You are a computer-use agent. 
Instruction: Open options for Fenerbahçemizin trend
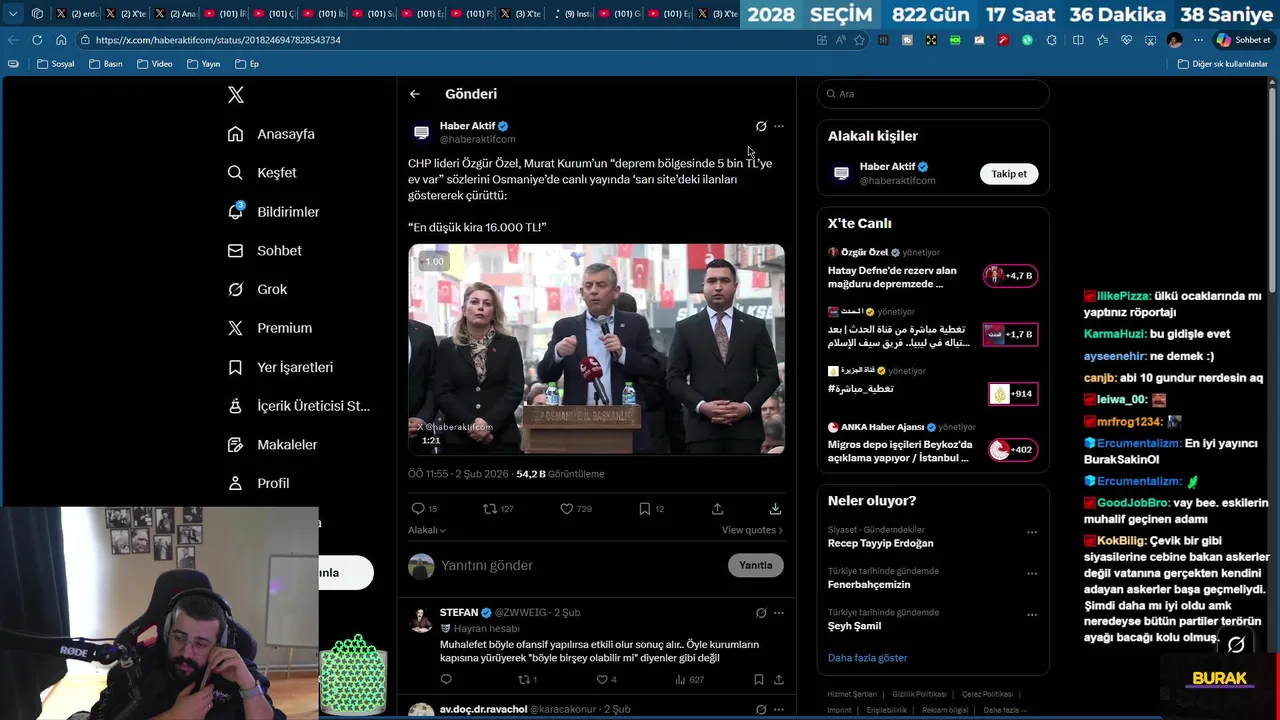[x=1032, y=574]
